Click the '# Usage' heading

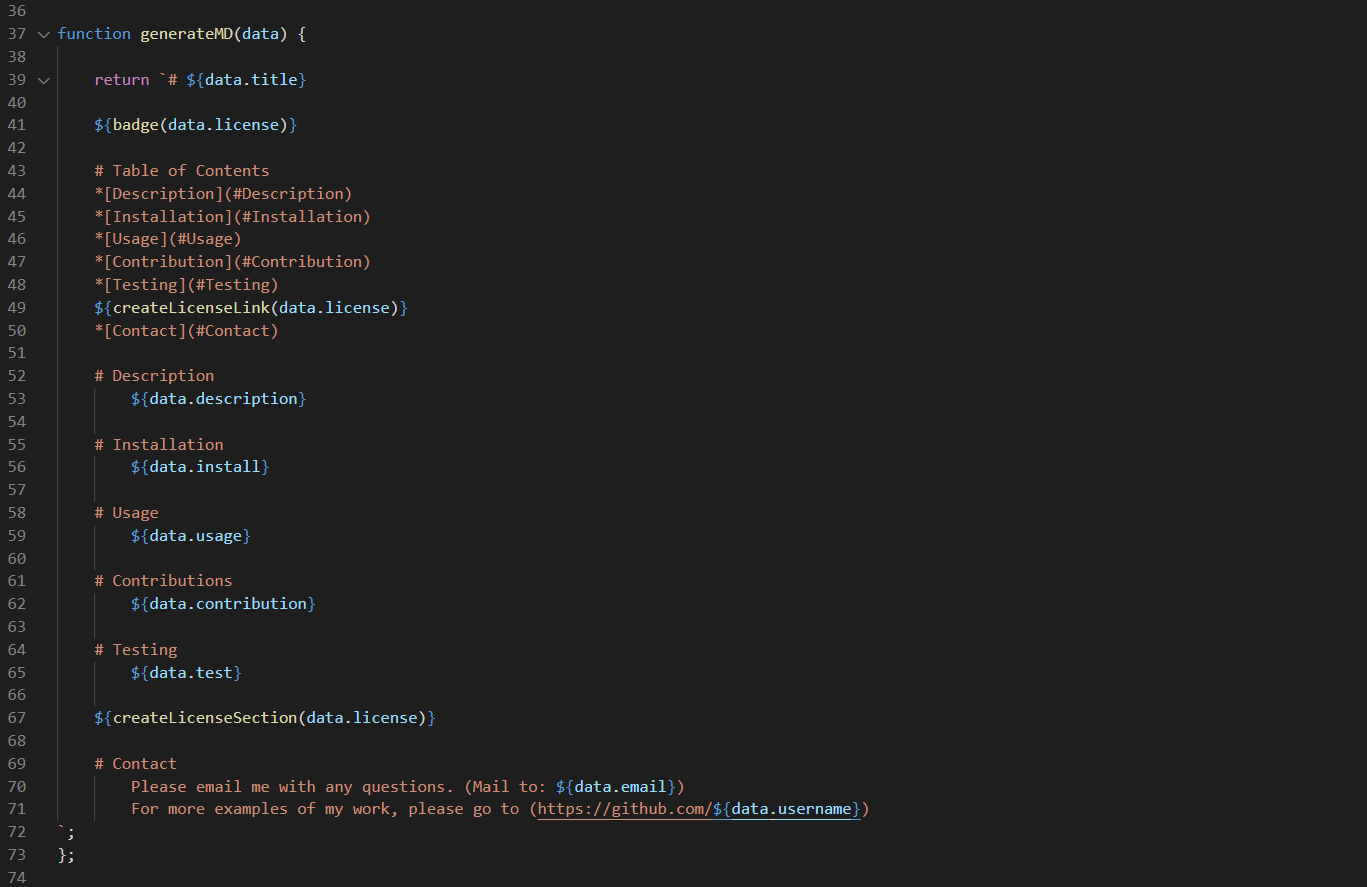[127, 513]
